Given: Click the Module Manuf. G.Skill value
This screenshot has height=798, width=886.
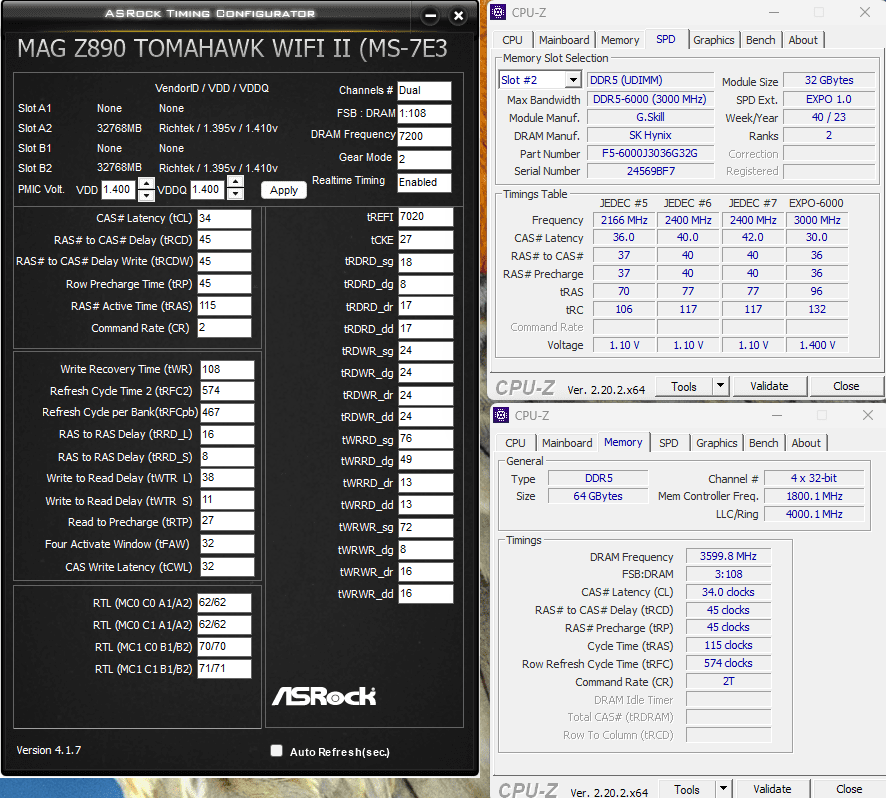Looking at the screenshot, I should coord(650,117).
